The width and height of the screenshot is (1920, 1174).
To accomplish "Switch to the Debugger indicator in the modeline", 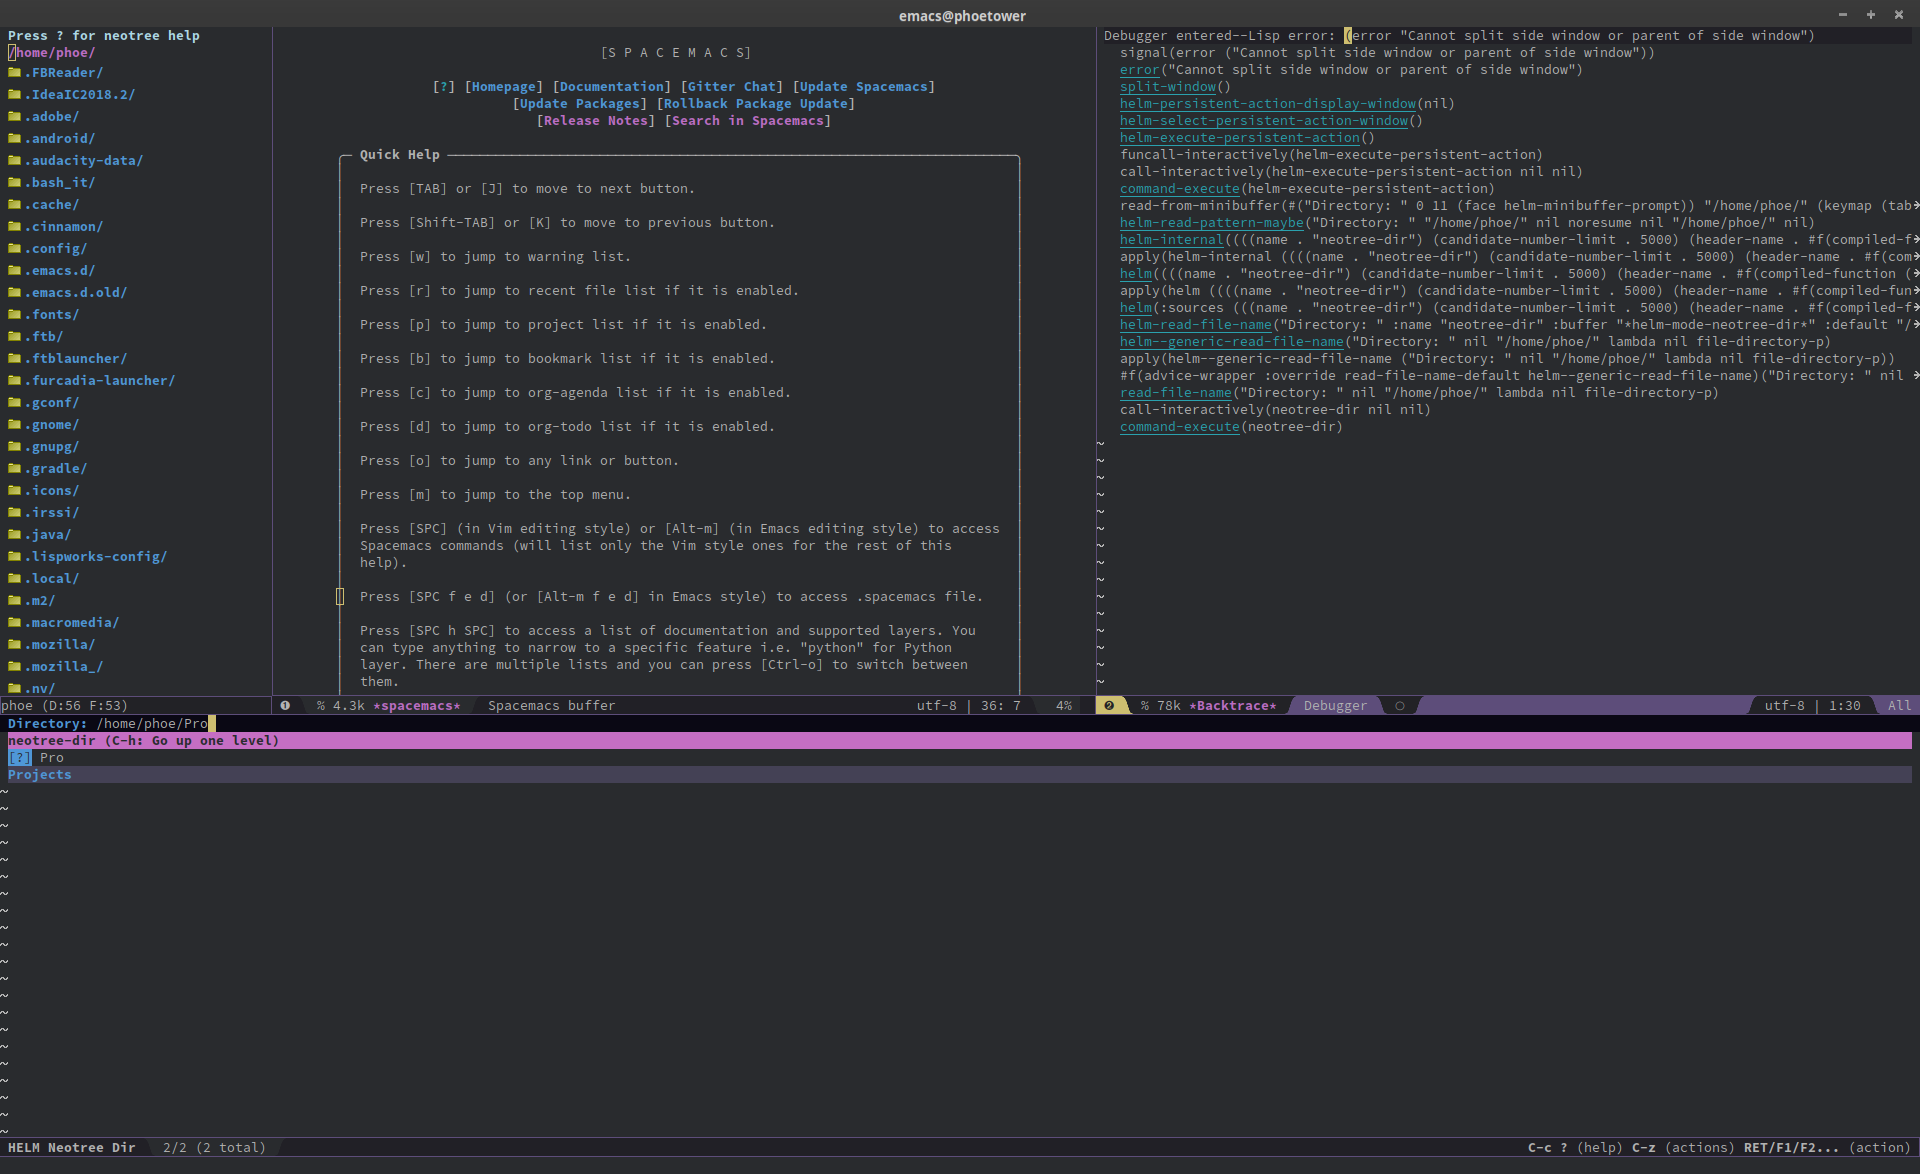I will pyautogui.click(x=1334, y=705).
